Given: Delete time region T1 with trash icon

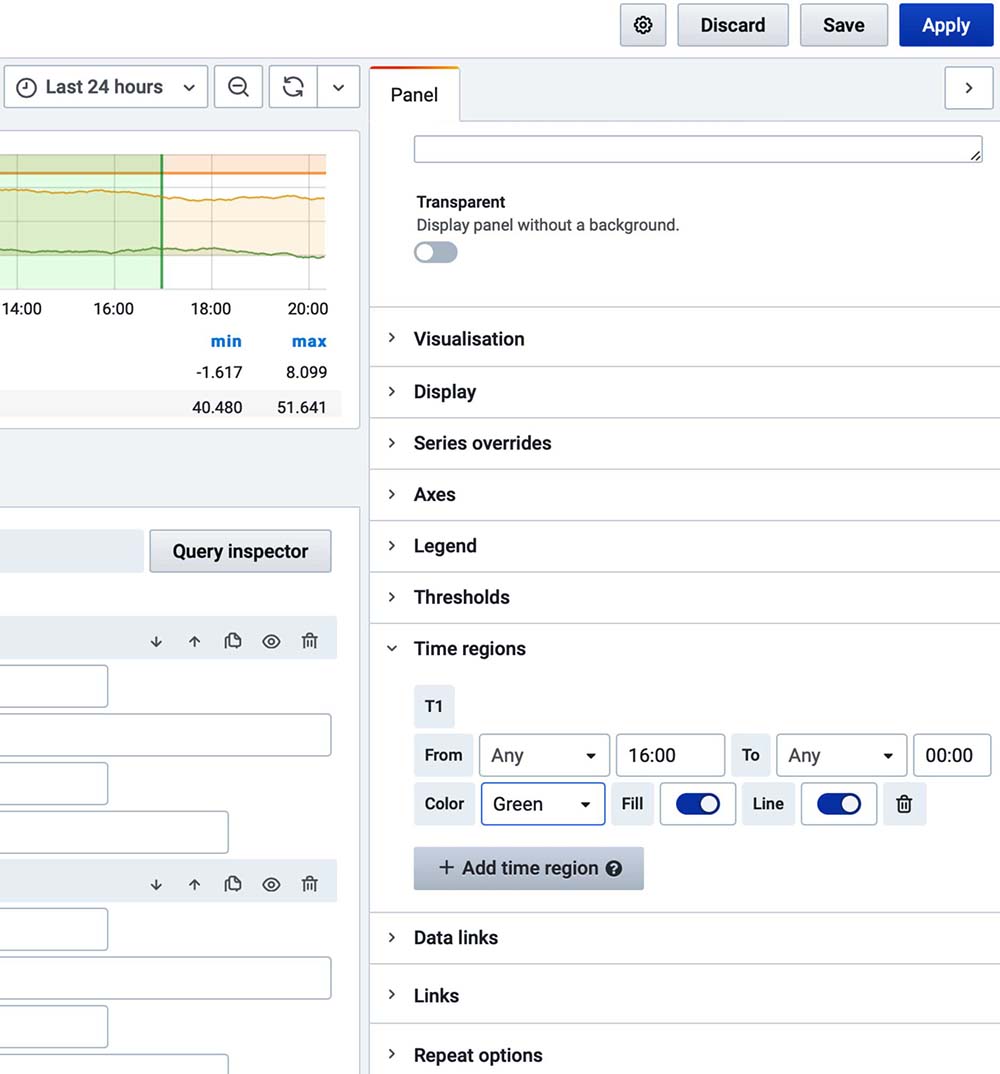Looking at the screenshot, I should pos(904,804).
